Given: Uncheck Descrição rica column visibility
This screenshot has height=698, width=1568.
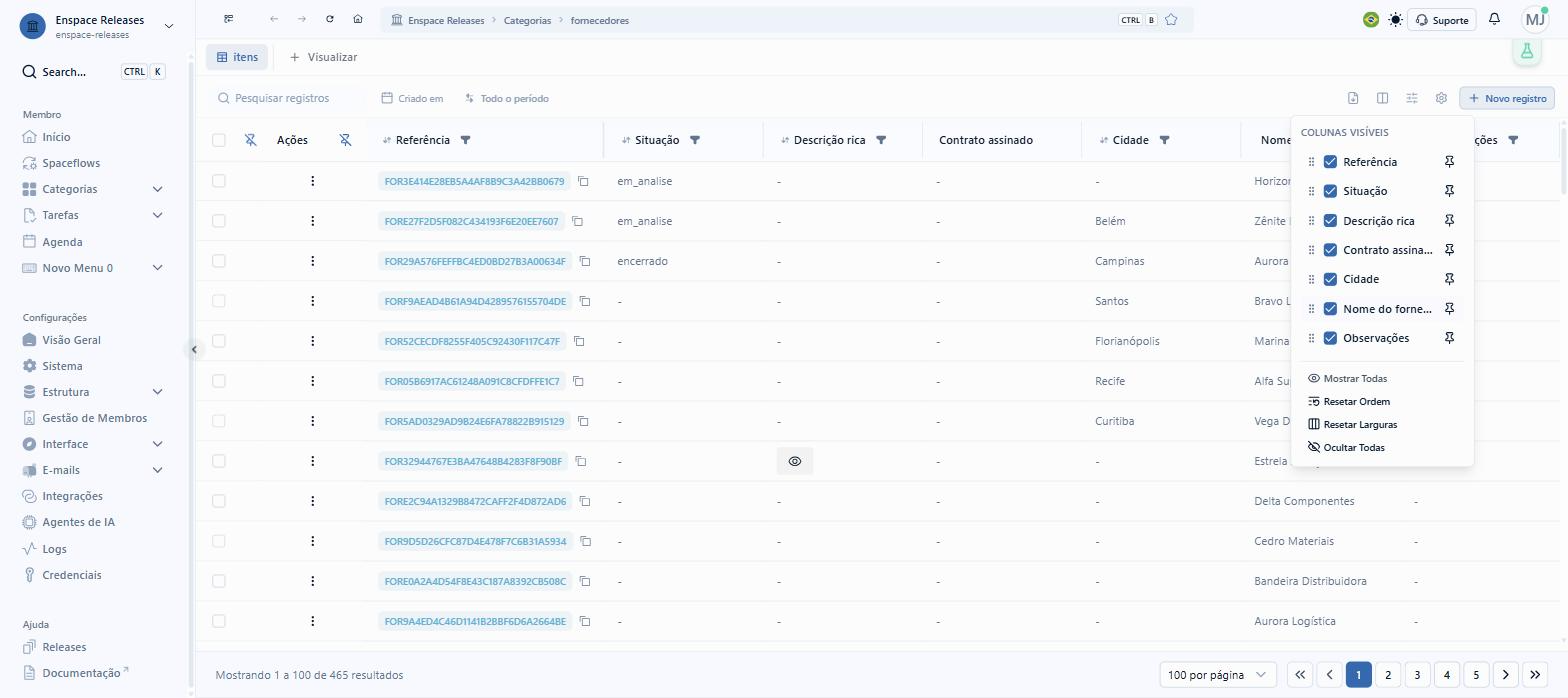Looking at the screenshot, I should click(1330, 221).
